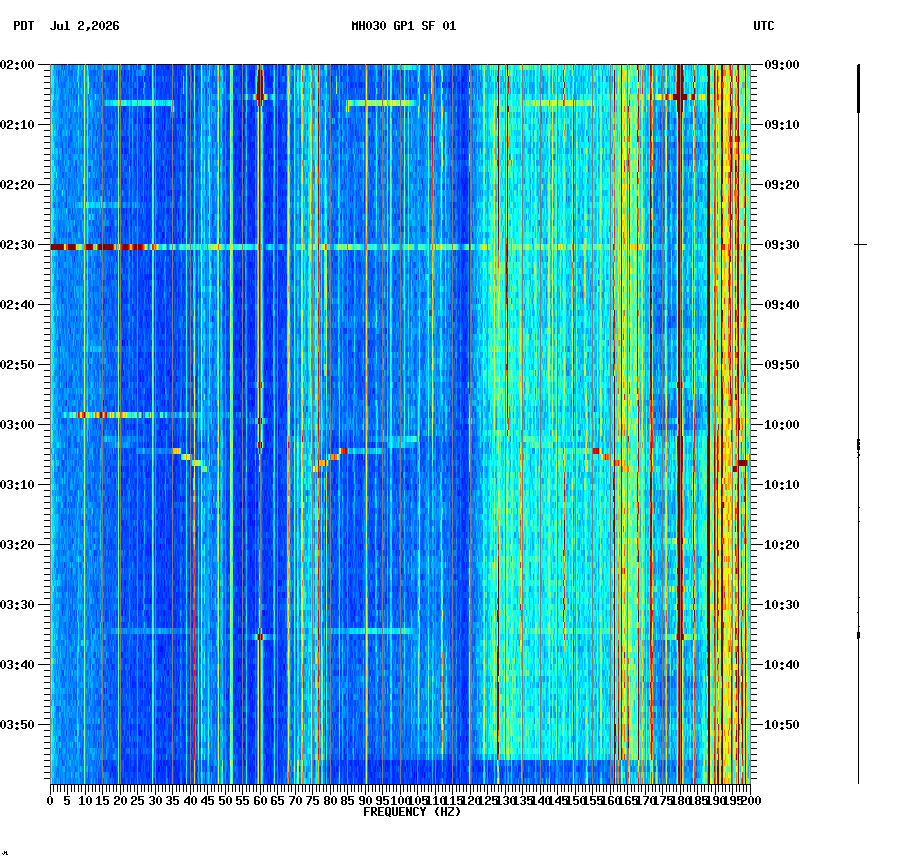Click the tick mark on the right seismogram trace

tap(861, 244)
